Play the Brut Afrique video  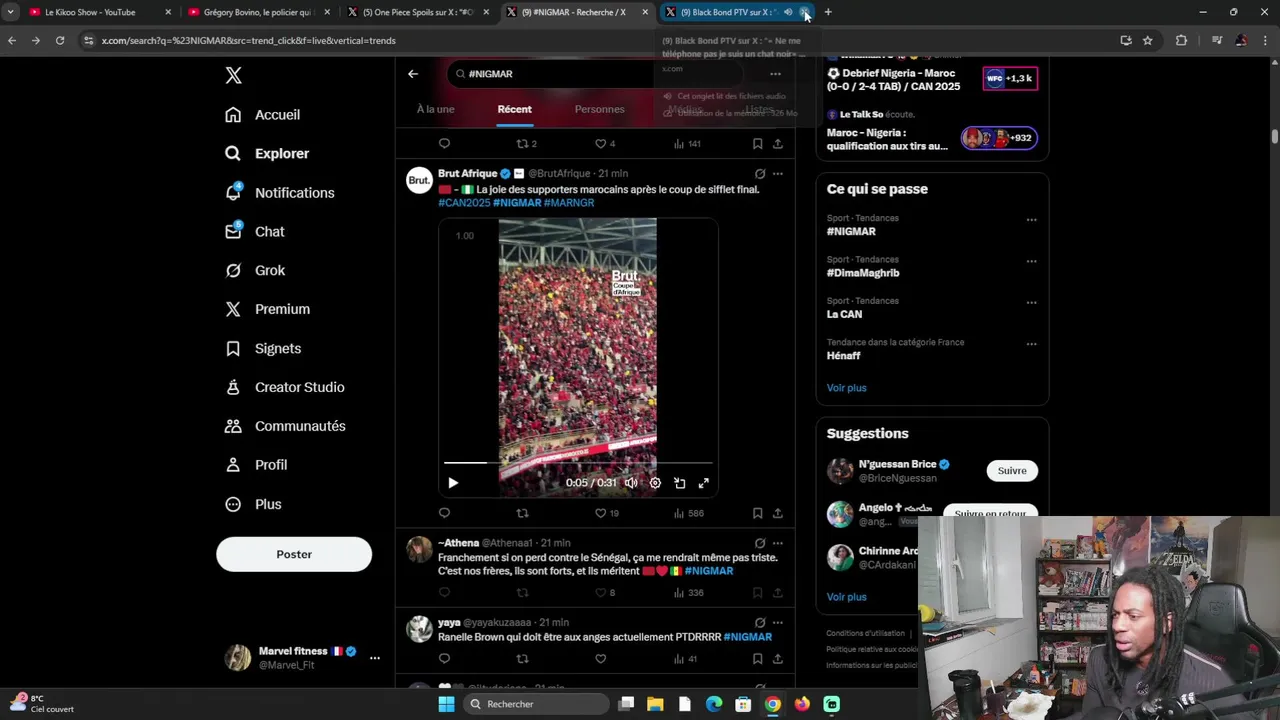pyautogui.click(x=453, y=483)
